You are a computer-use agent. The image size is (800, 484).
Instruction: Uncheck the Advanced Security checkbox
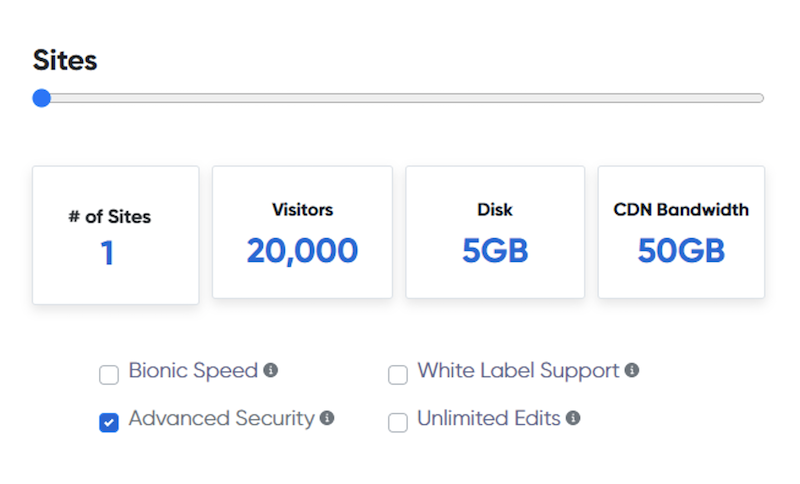coord(109,423)
